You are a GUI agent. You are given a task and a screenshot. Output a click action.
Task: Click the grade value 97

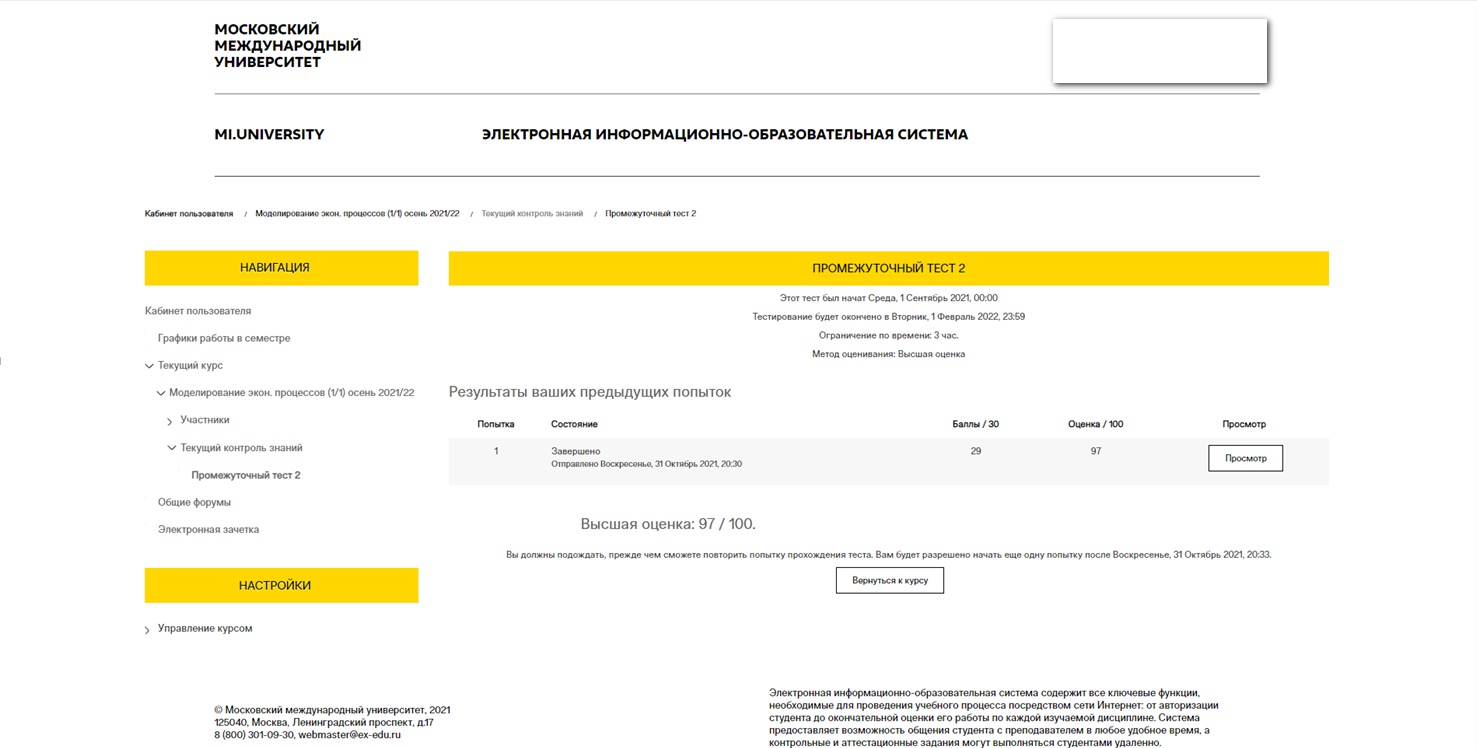pyautogui.click(x=1096, y=451)
